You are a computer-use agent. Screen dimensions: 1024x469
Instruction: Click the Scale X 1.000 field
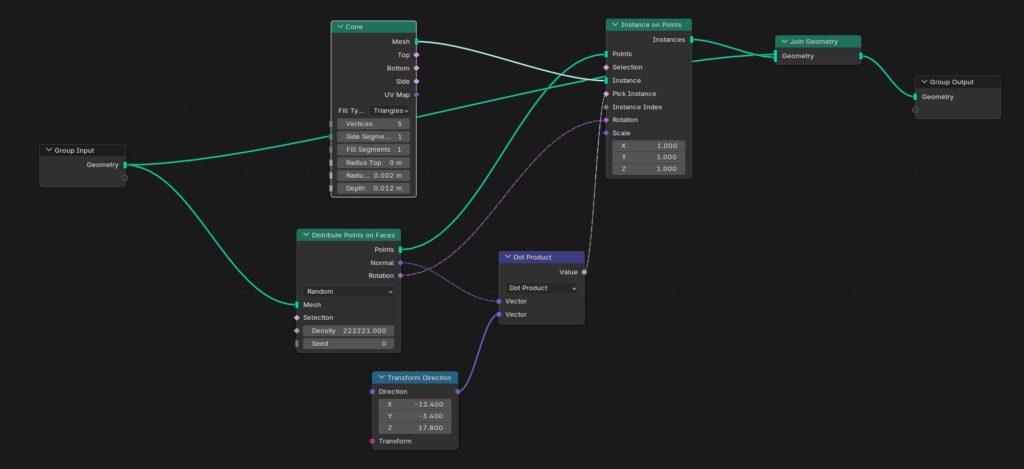click(x=649, y=146)
